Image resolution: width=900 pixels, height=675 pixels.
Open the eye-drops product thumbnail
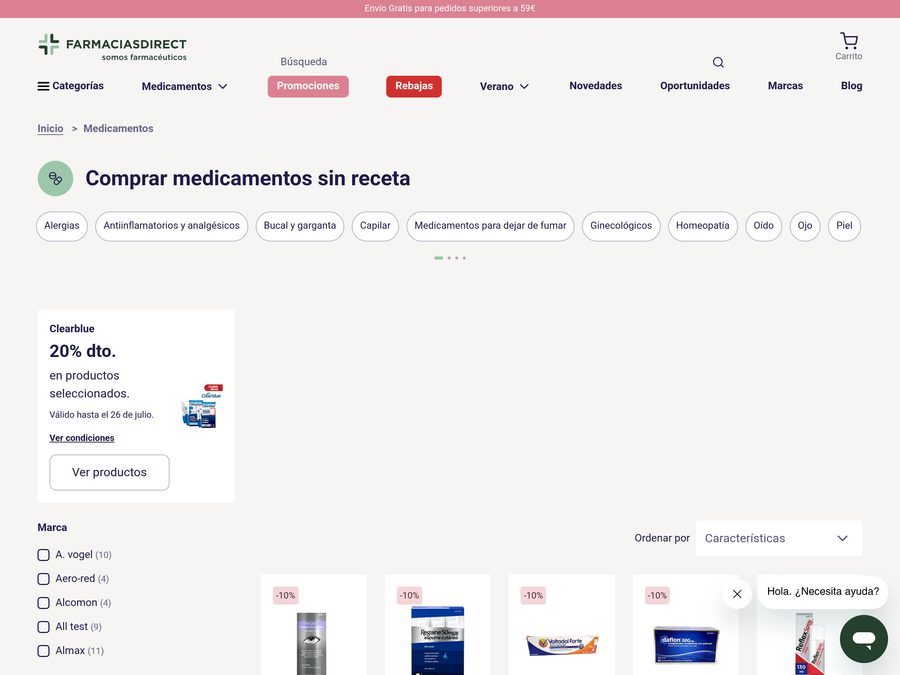tap(312, 643)
